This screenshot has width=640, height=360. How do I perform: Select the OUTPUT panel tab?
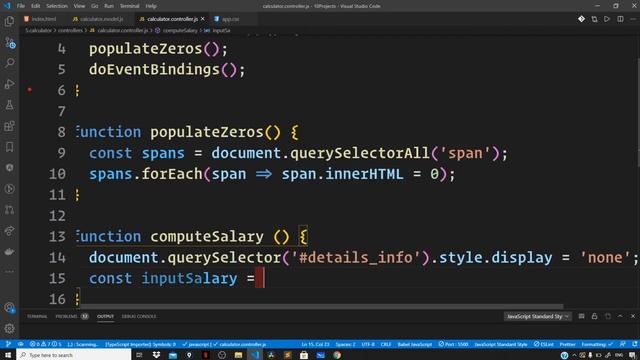[105, 316]
